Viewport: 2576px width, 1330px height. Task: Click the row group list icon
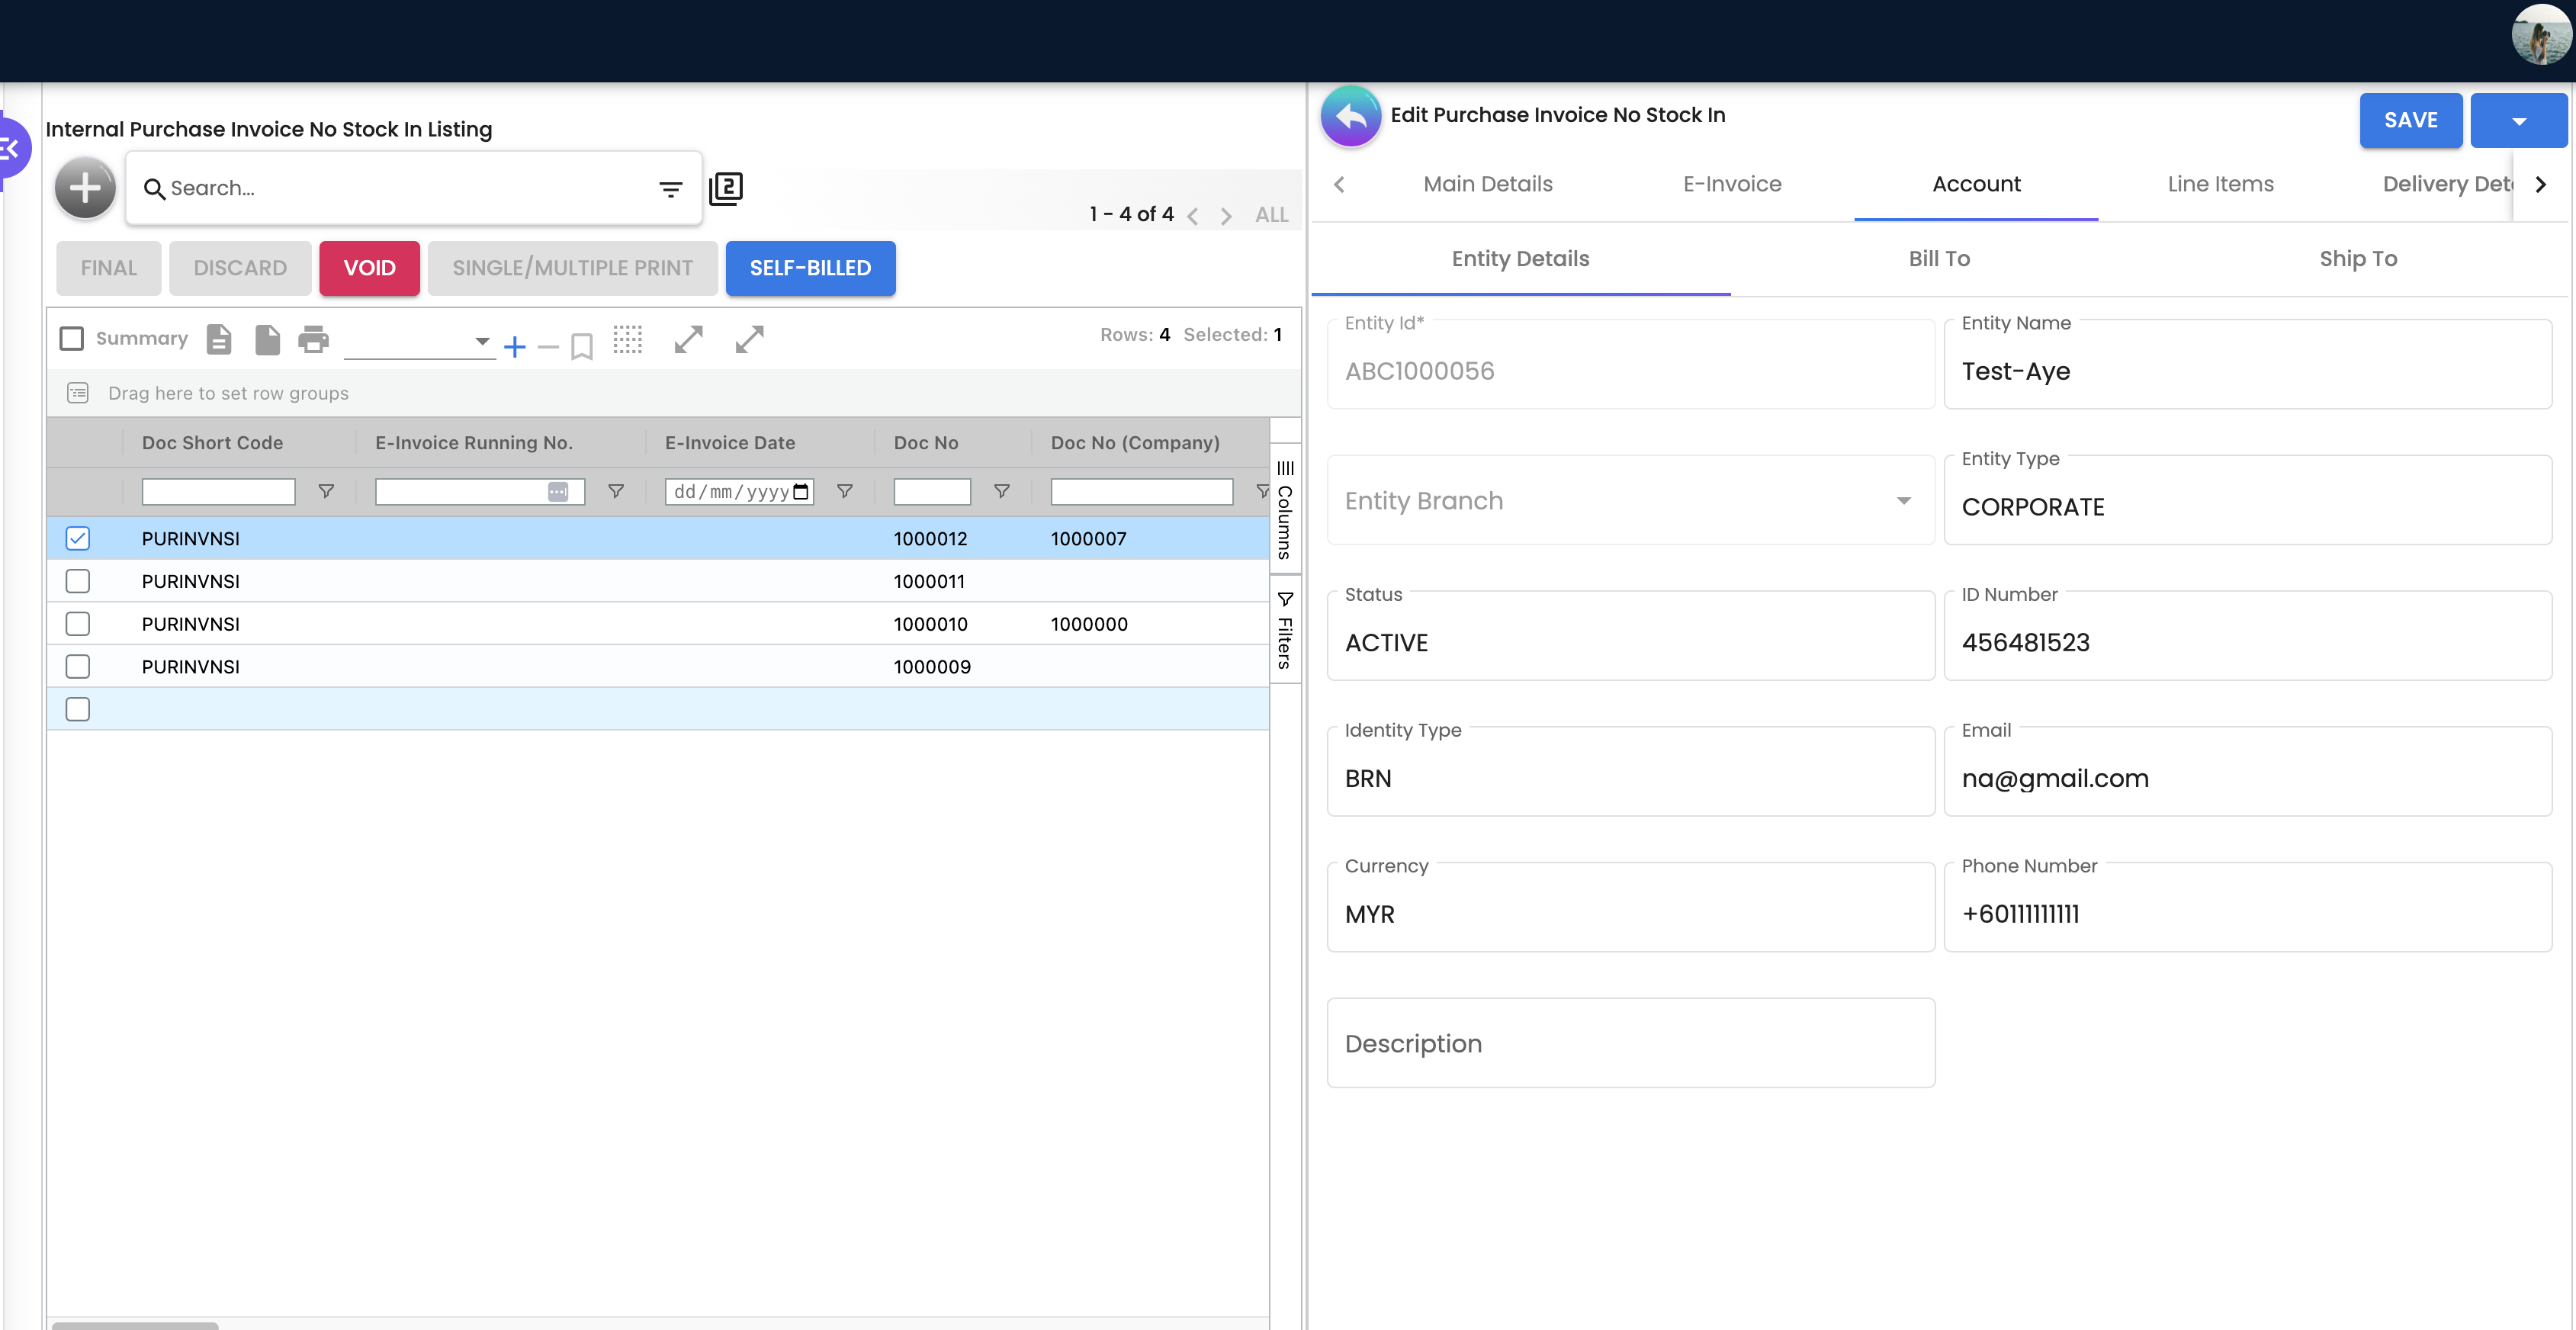click(78, 393)
